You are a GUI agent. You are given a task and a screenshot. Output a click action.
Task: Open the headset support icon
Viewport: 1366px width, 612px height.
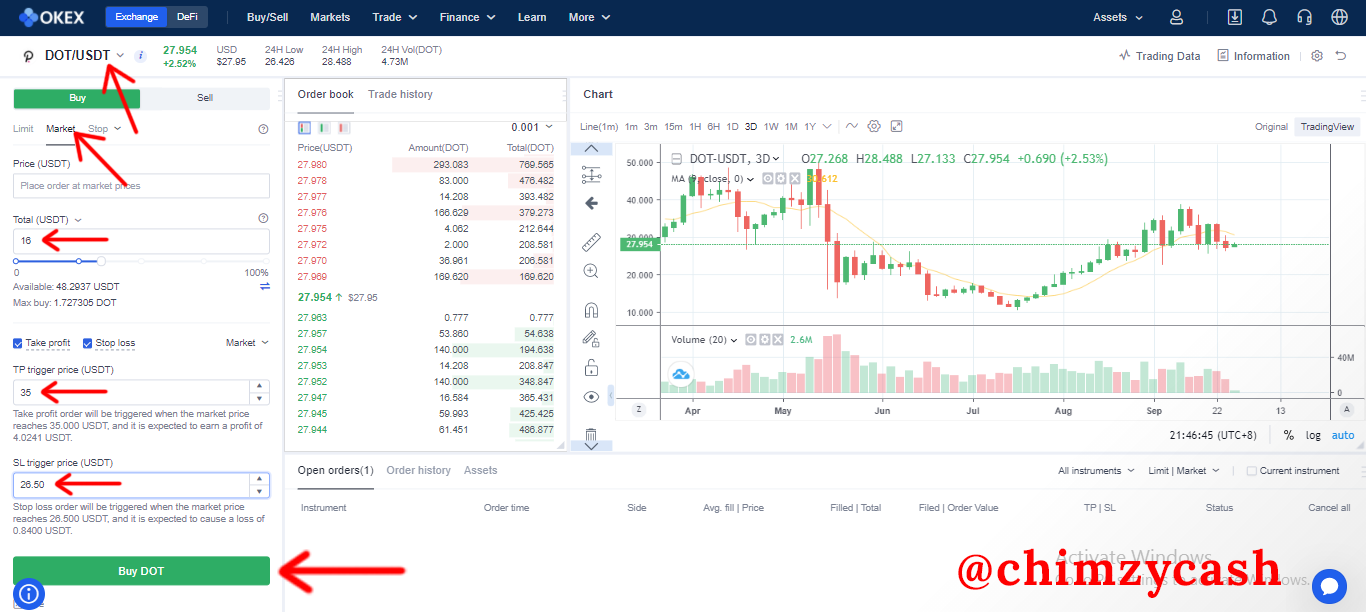pyautogui.click(x=1304, y=17)
